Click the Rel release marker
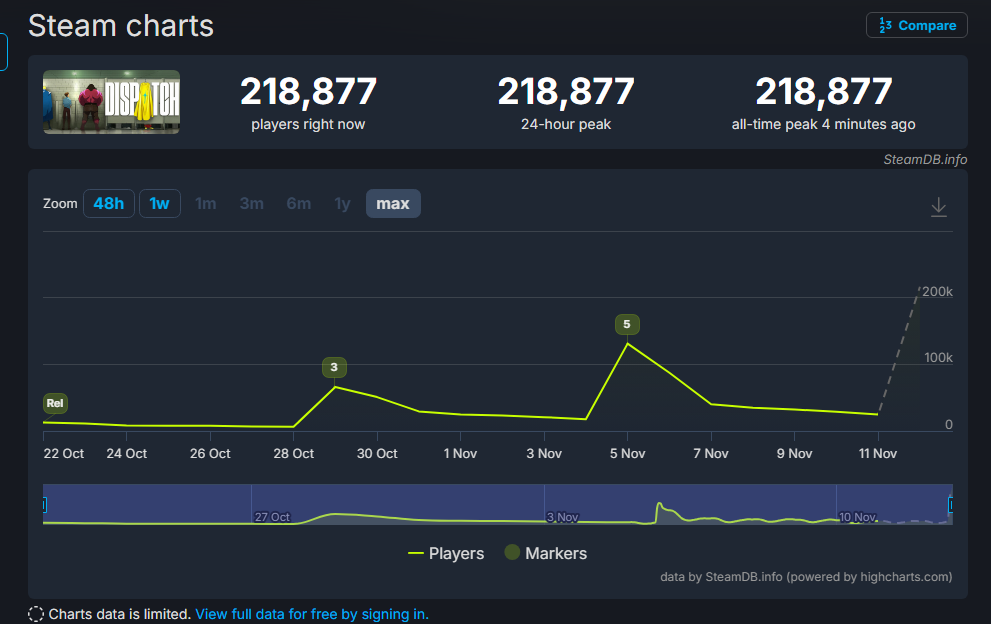This screenshot has height=624, width=991. 55,403
